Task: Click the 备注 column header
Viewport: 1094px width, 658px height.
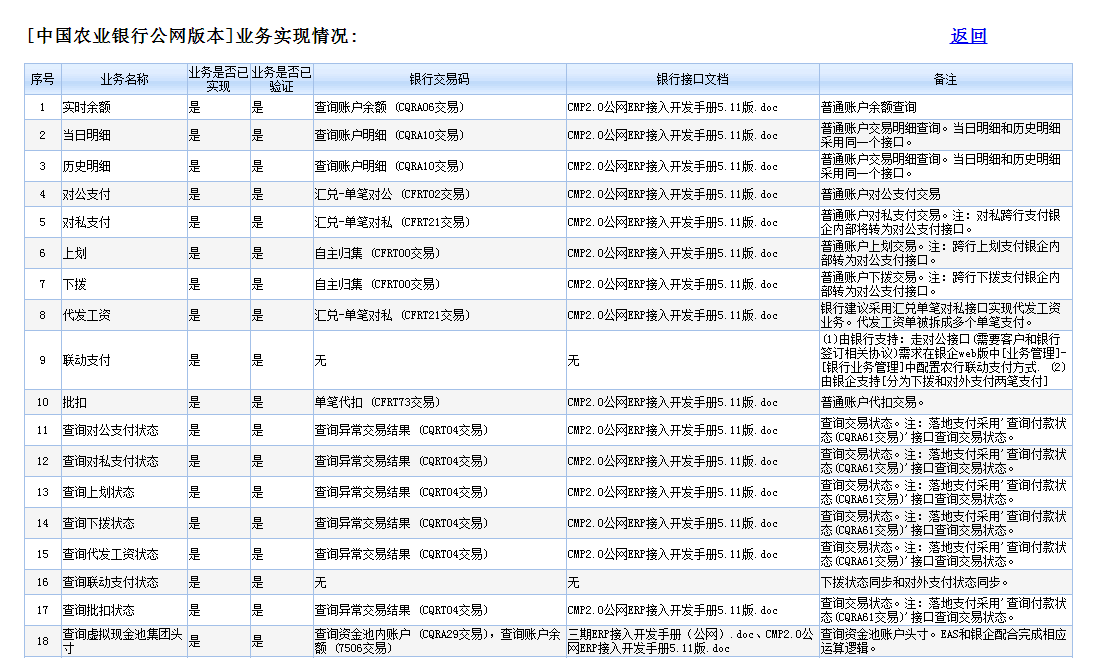Action: (x=945, y=79)
